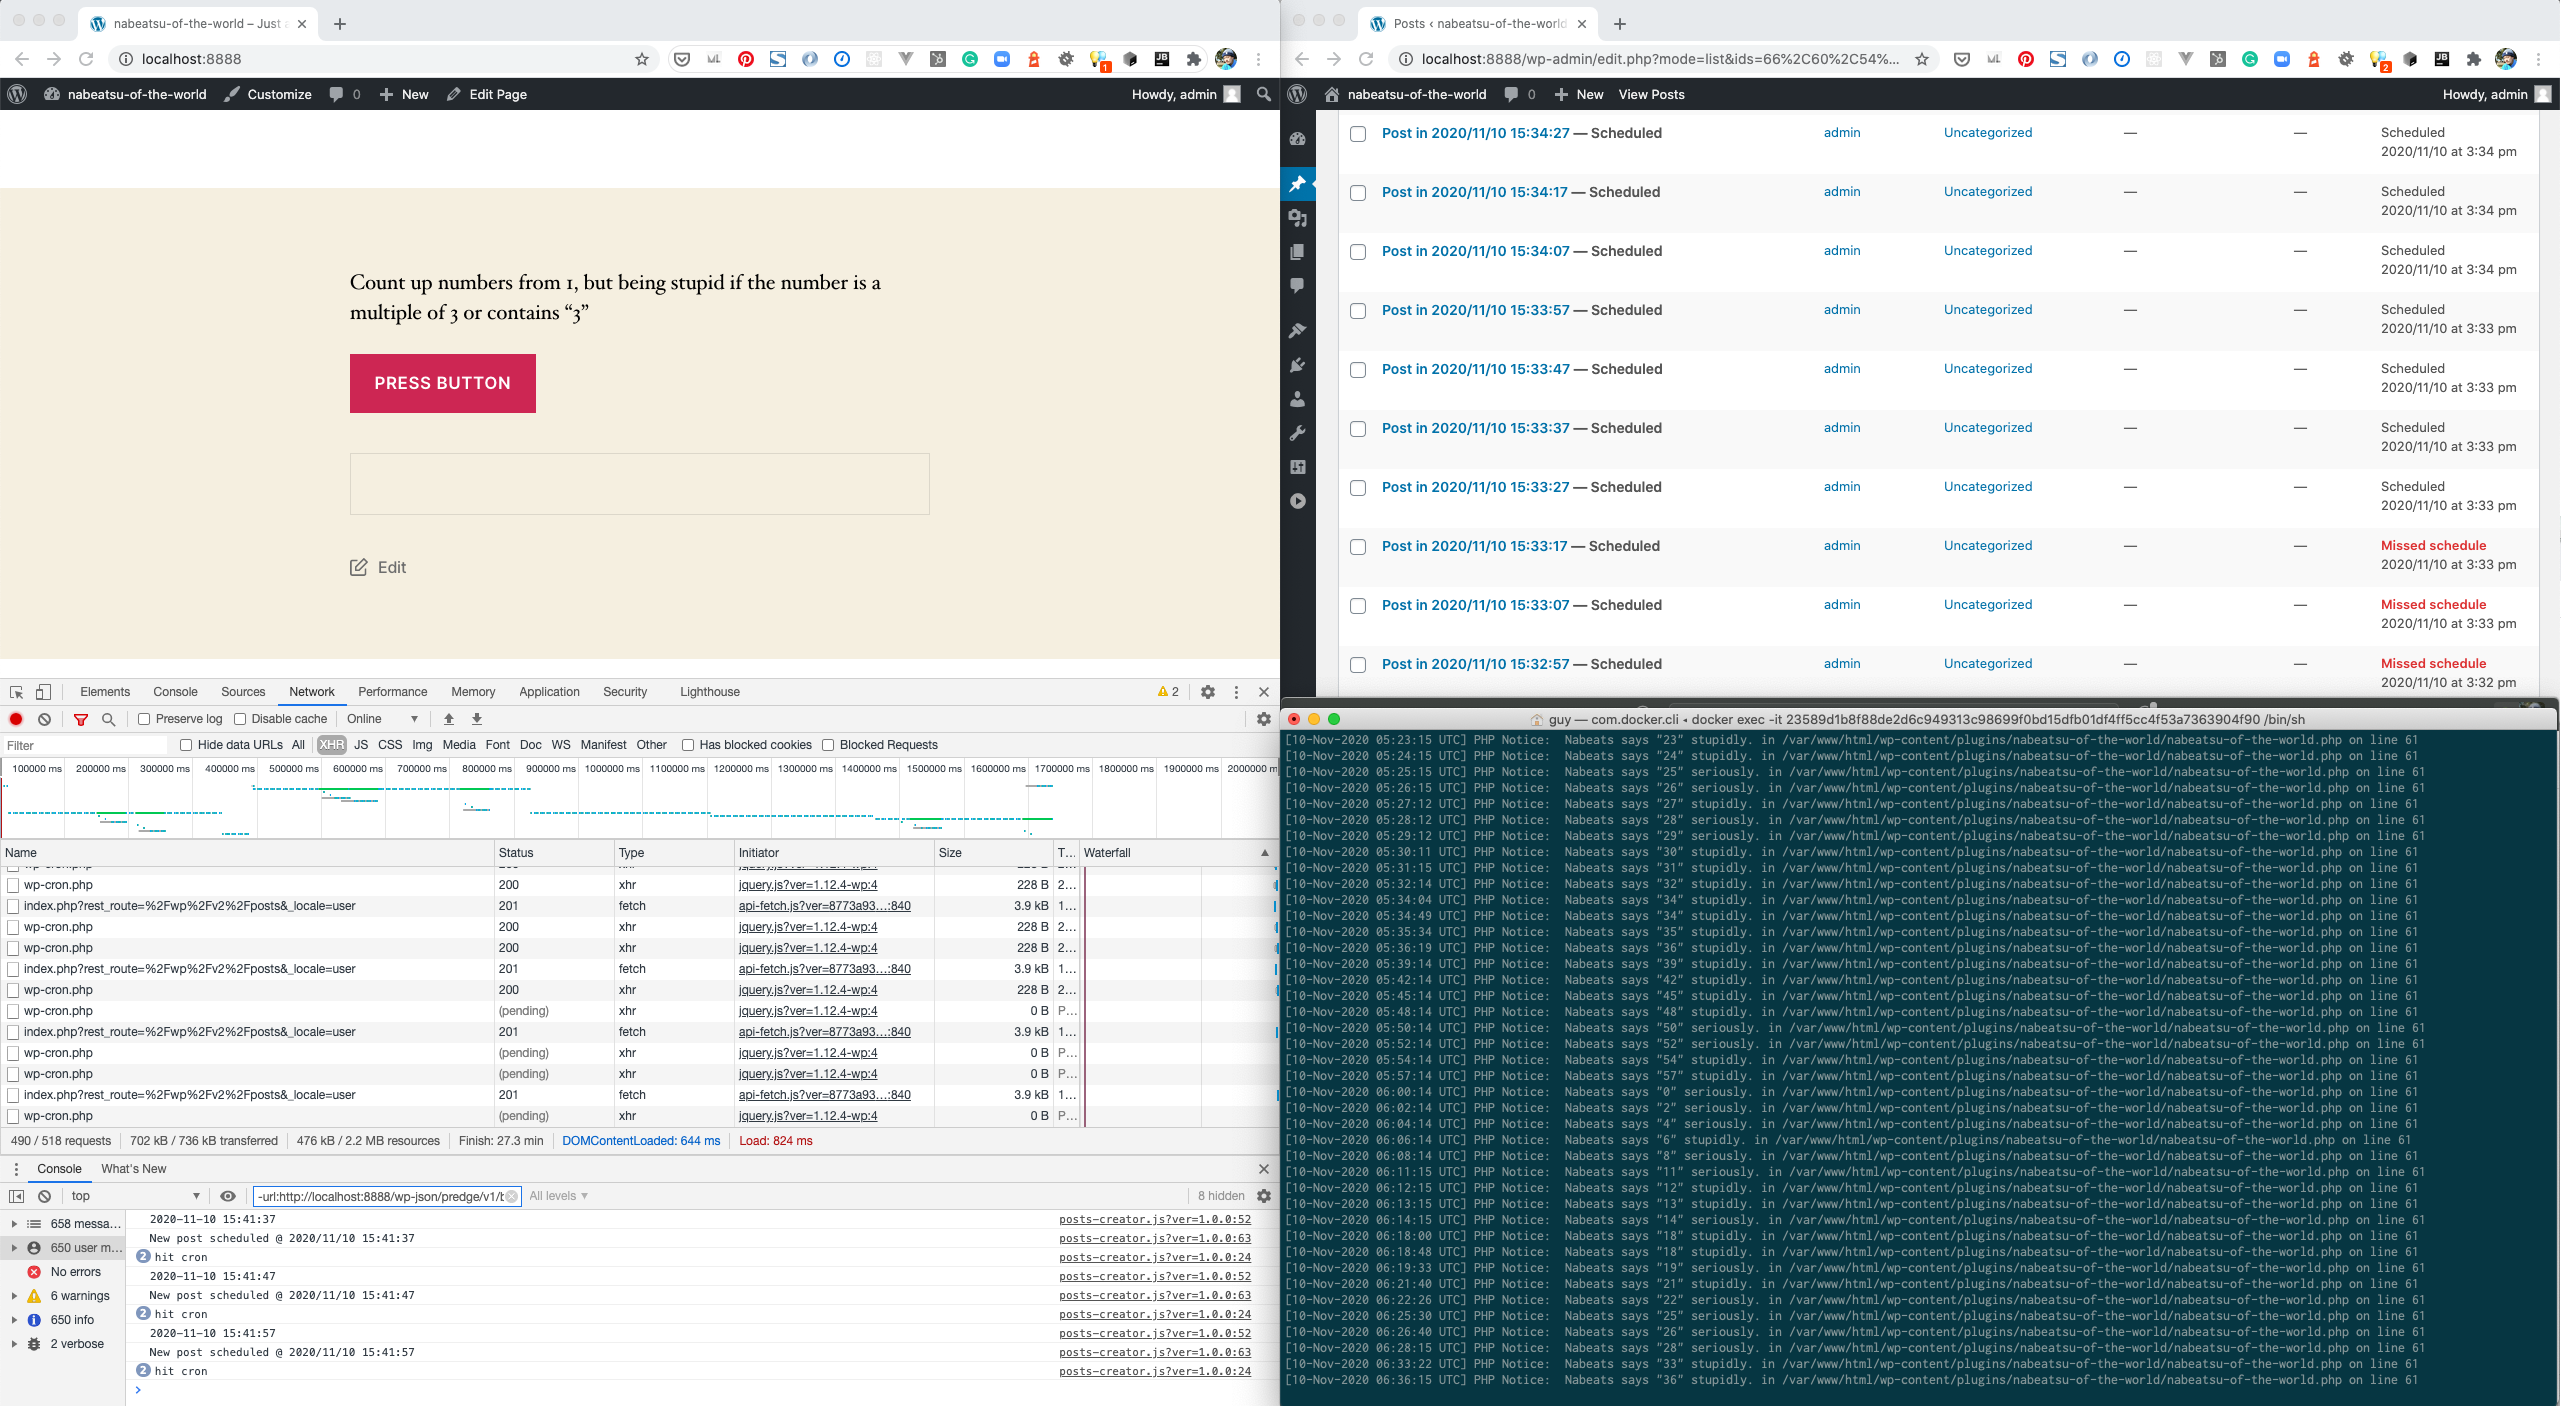Image resolution: width=2561 pixels, height=1406 pixels.
Task: Click the console live expression eye icon
Action: coord(228,1196)
